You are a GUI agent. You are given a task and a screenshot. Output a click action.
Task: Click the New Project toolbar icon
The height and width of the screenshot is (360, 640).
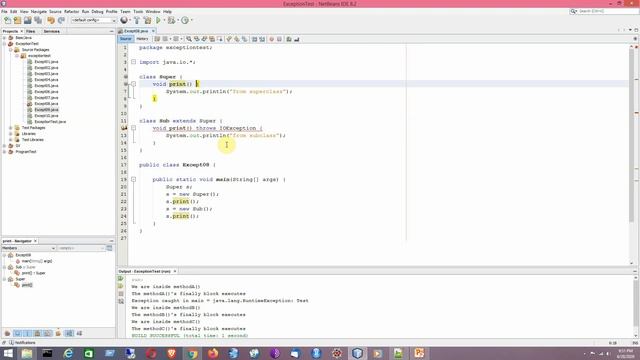point(18,20)
